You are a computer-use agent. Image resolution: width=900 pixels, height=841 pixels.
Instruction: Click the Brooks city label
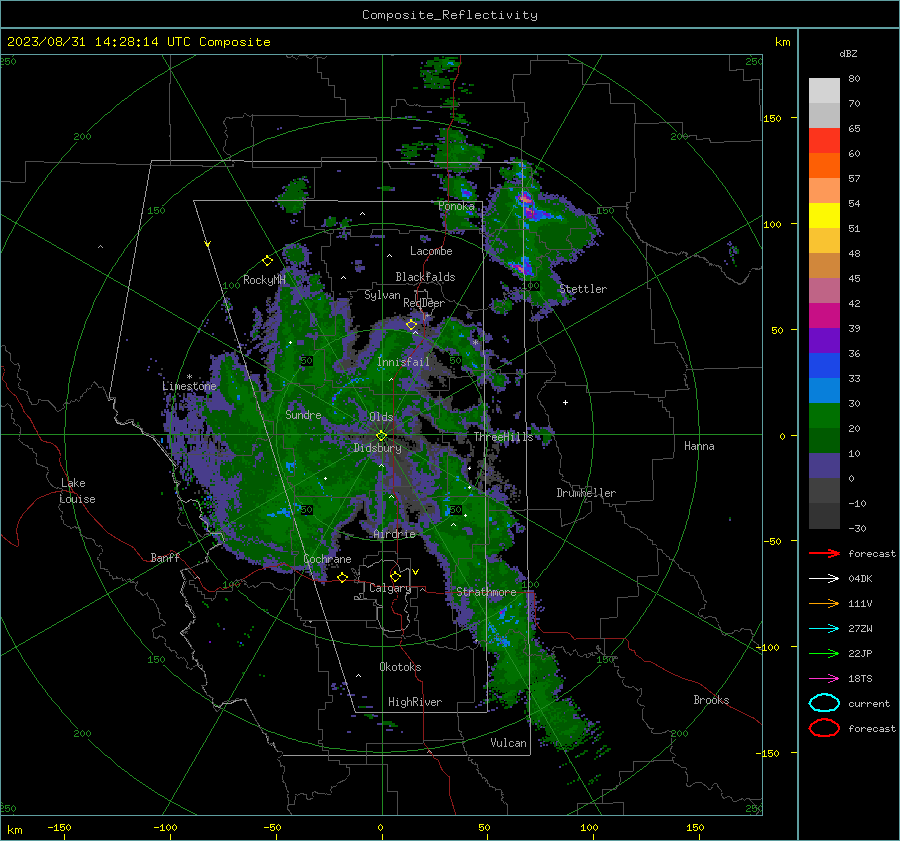[711, 700]
